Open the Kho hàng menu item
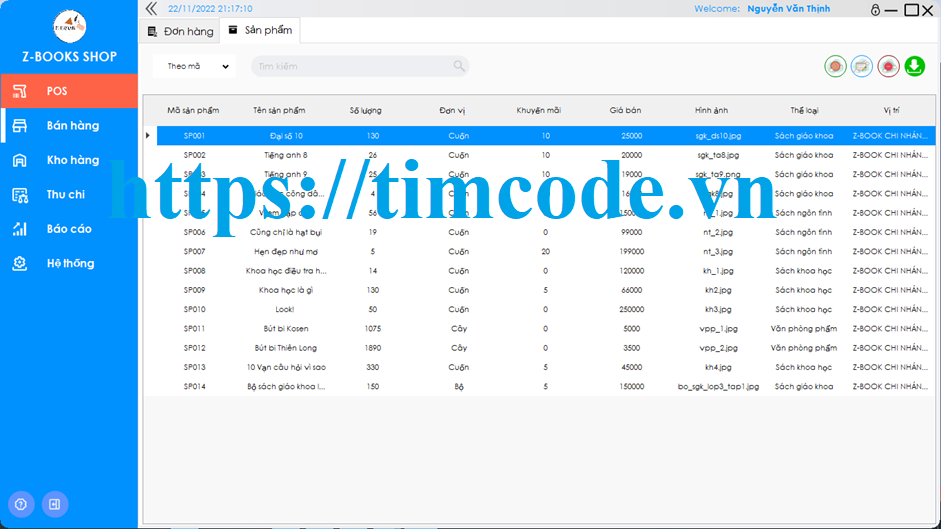 point(69,160)
